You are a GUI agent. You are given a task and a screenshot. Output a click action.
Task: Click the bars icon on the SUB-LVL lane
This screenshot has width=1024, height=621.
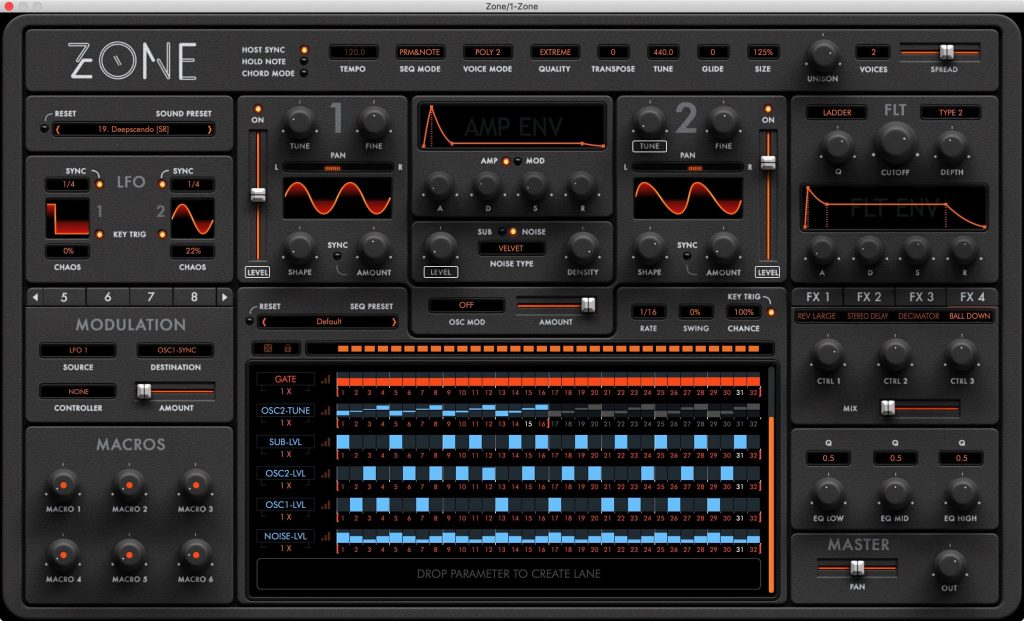point(325,442)
